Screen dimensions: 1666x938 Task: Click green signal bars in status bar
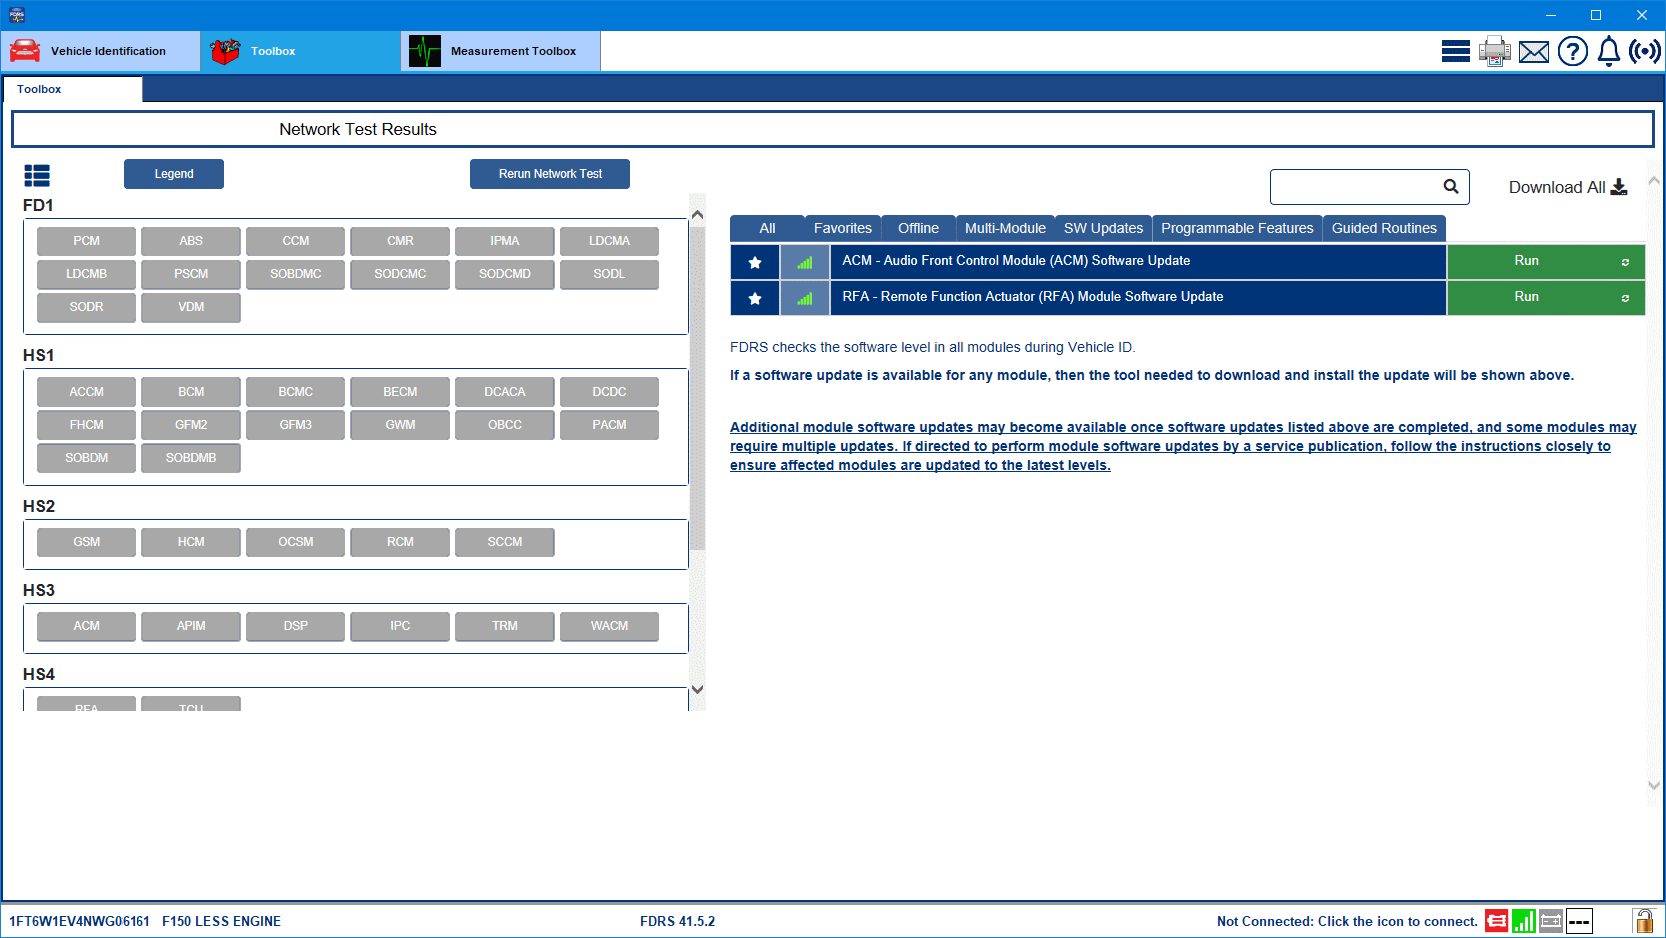(x=1524, y=921)
